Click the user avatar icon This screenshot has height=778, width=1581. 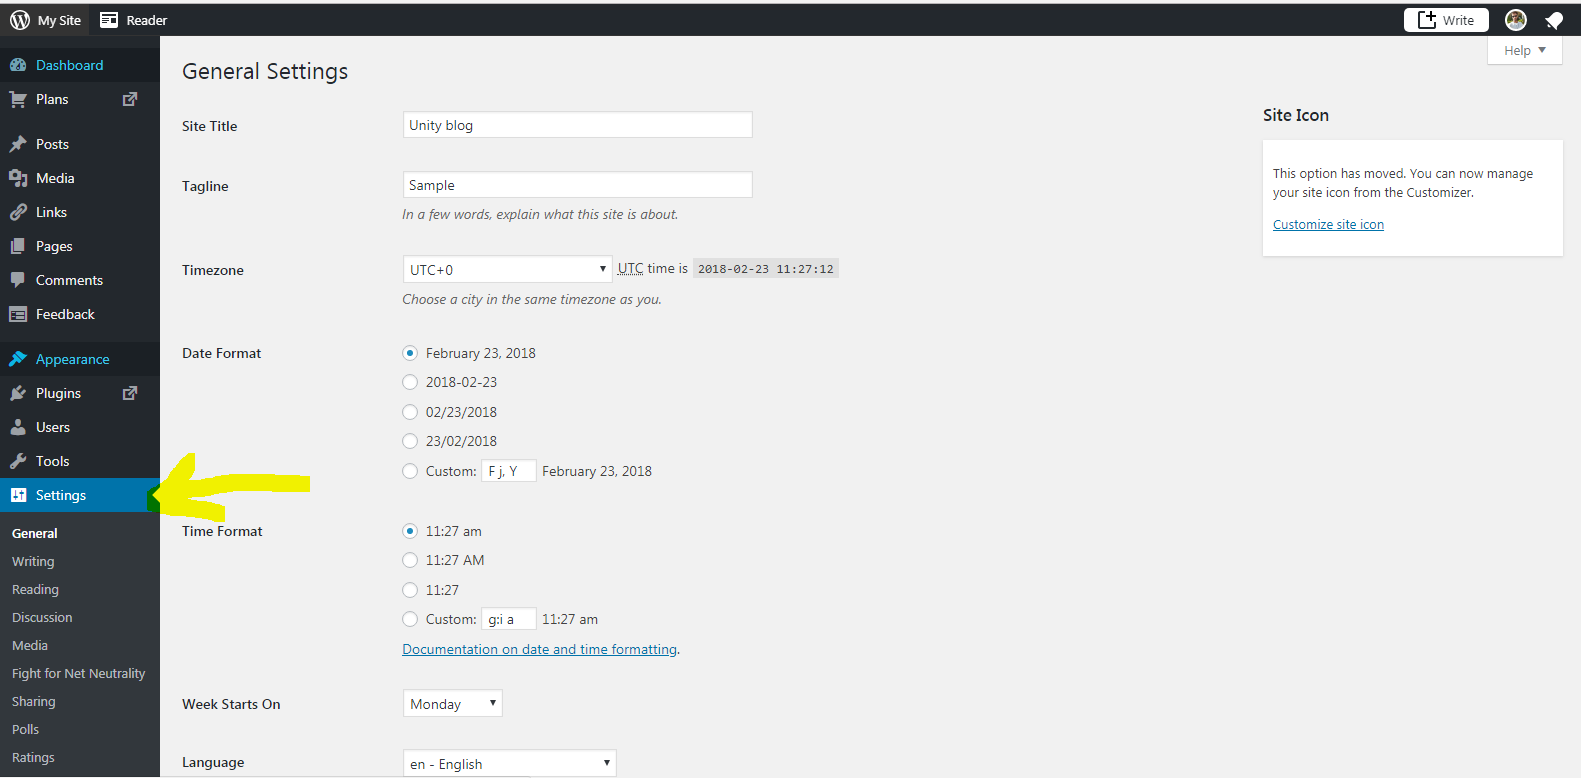point(1515,20)
